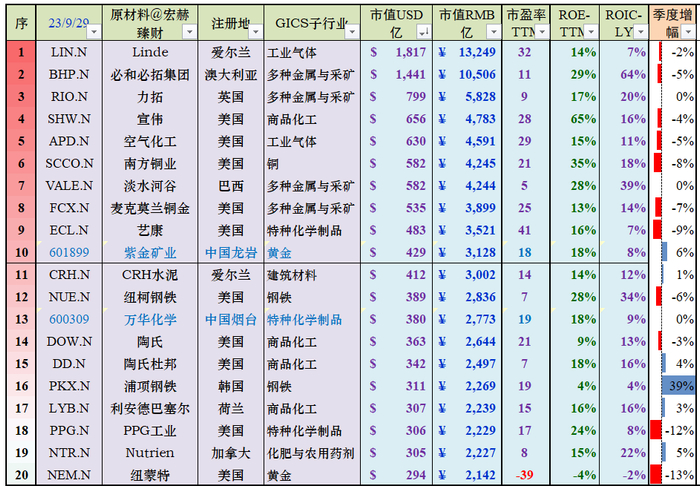The height and width of the screenshot is (486, 700).
Task: Open filter dropdown on 市盈率TTM column
Action: pyautogui.click(x=542, y=32)
